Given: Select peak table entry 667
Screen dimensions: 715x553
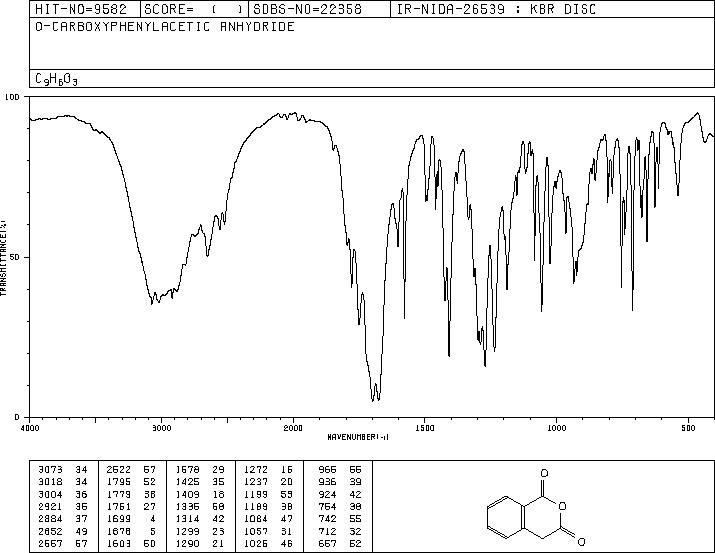Looking at the screenshot, I should coord(327,544).
